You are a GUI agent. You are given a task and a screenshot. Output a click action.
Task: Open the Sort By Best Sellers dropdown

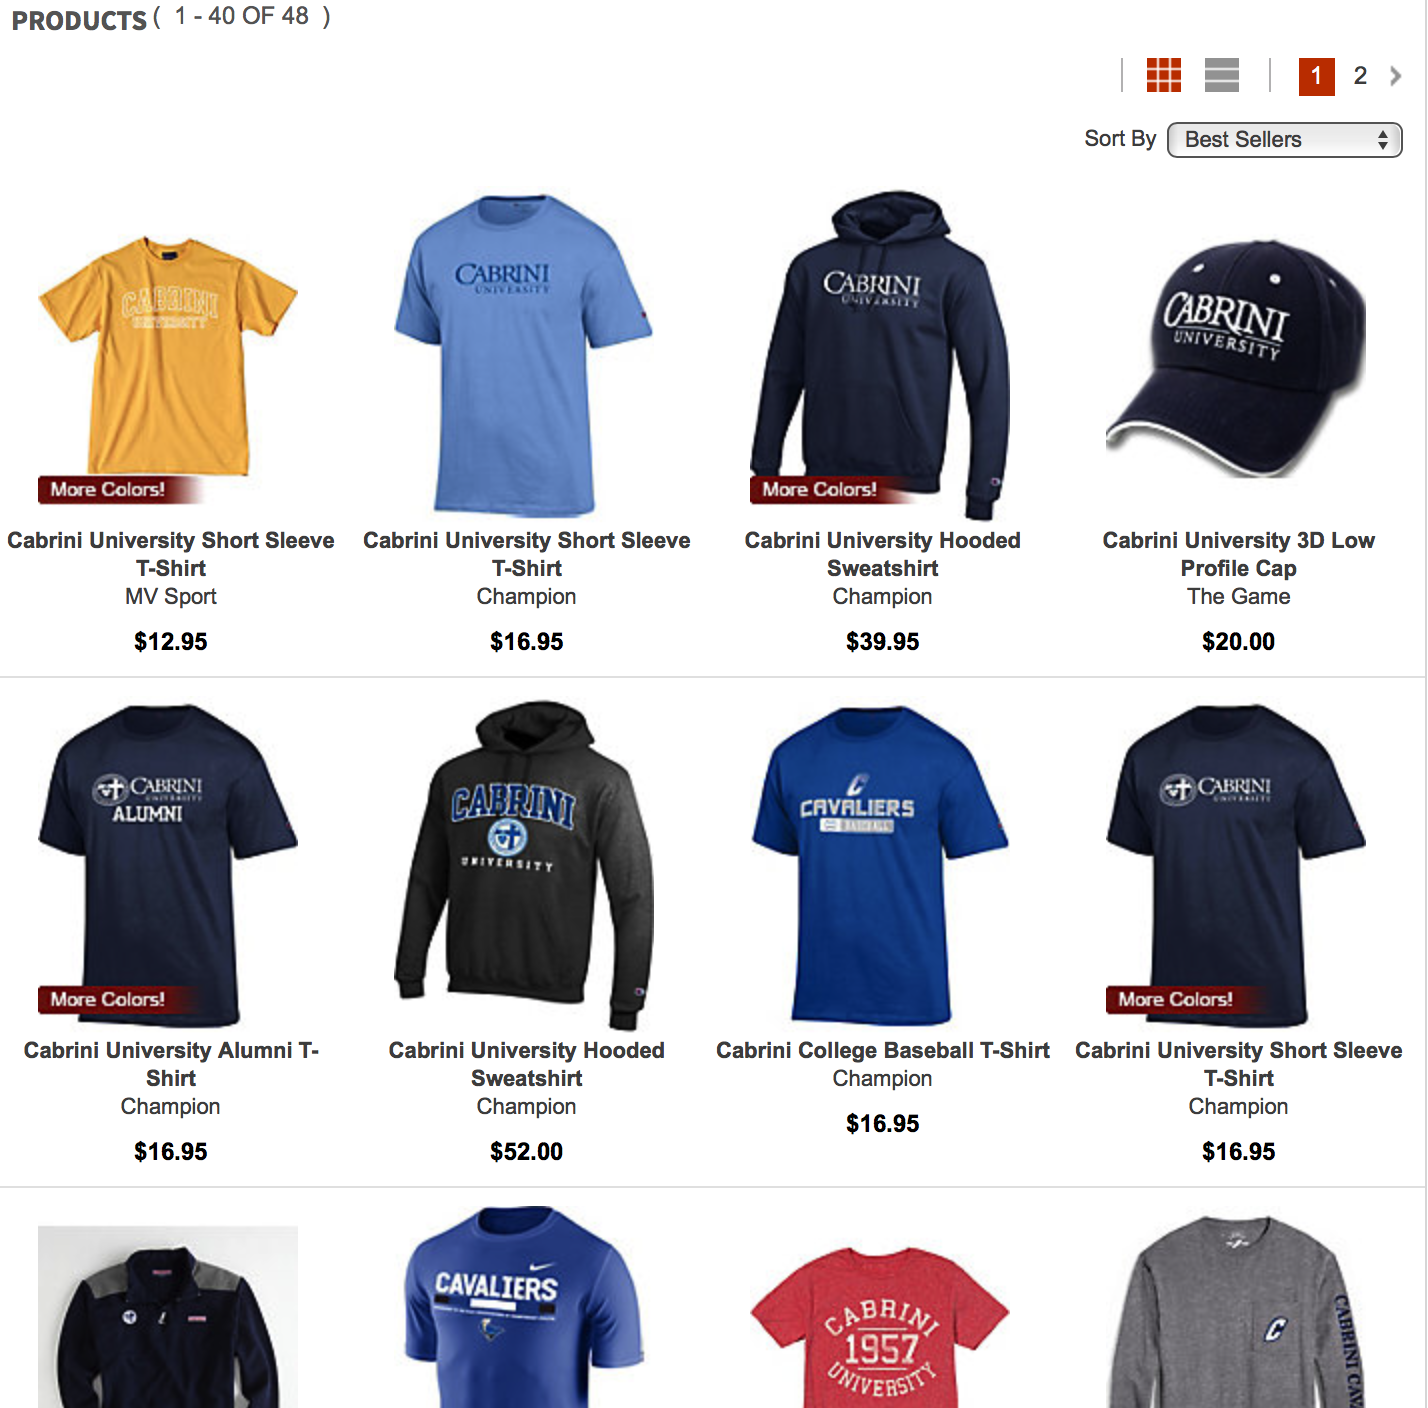pyautogui.click(x=1285, y=139)
